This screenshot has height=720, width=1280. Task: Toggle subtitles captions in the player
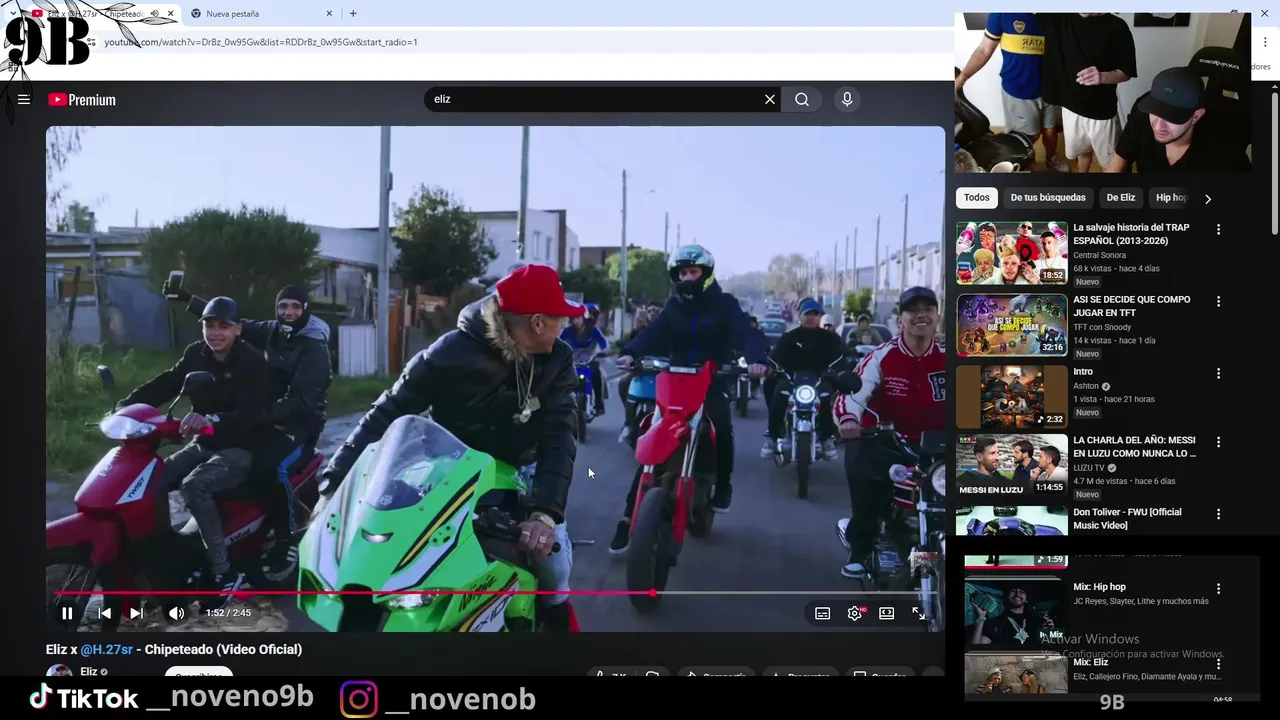point(822,613)
